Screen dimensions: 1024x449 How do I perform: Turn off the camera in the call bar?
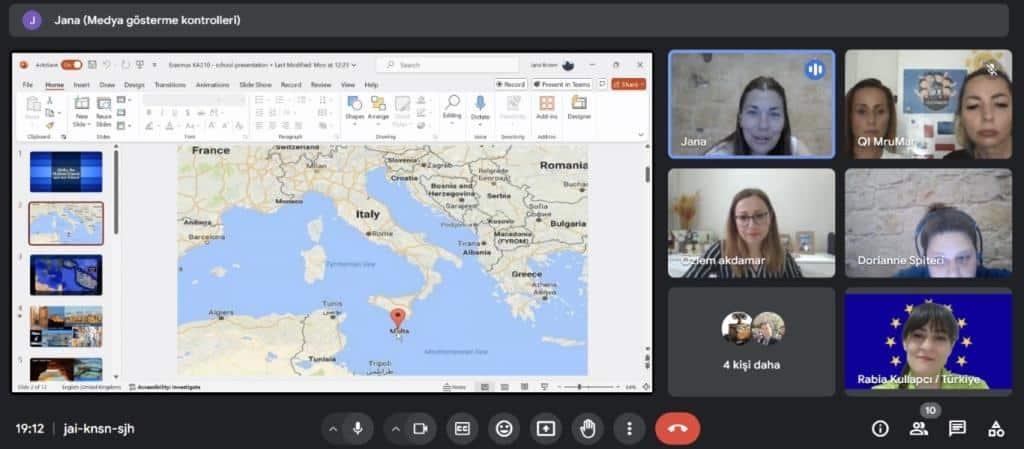420,428
